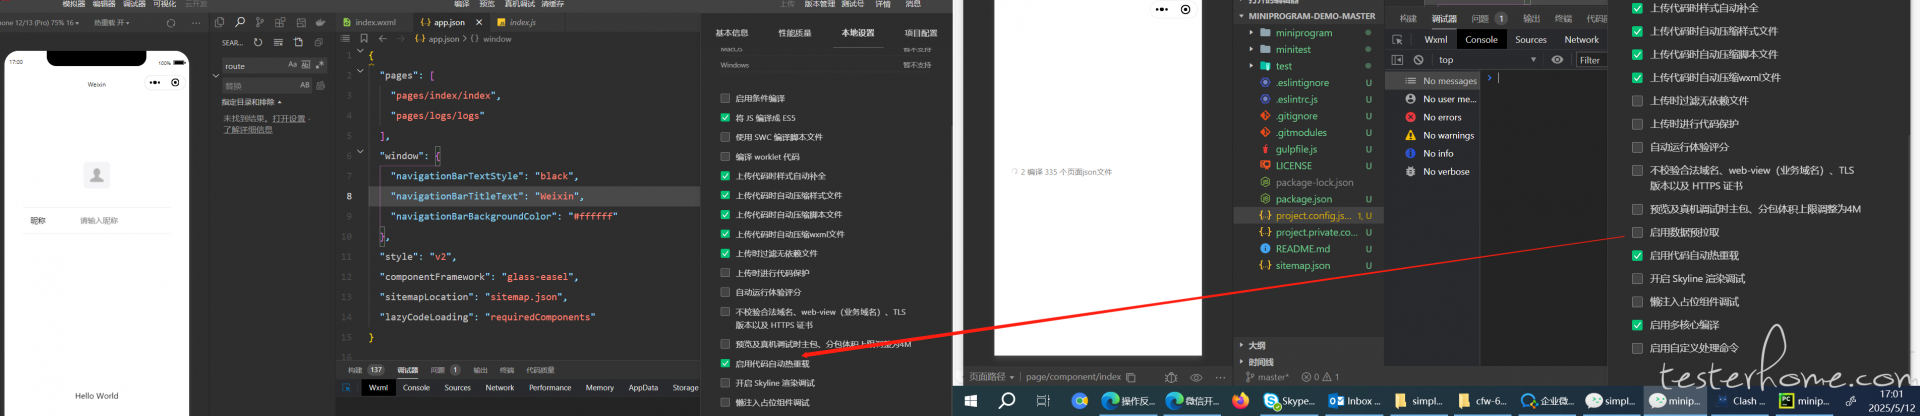Uncheck 启用代码自动热重载 in right settings panel
This screenshot has width=1920, height=416.
pyautogui.click(x=1637, y=255)
